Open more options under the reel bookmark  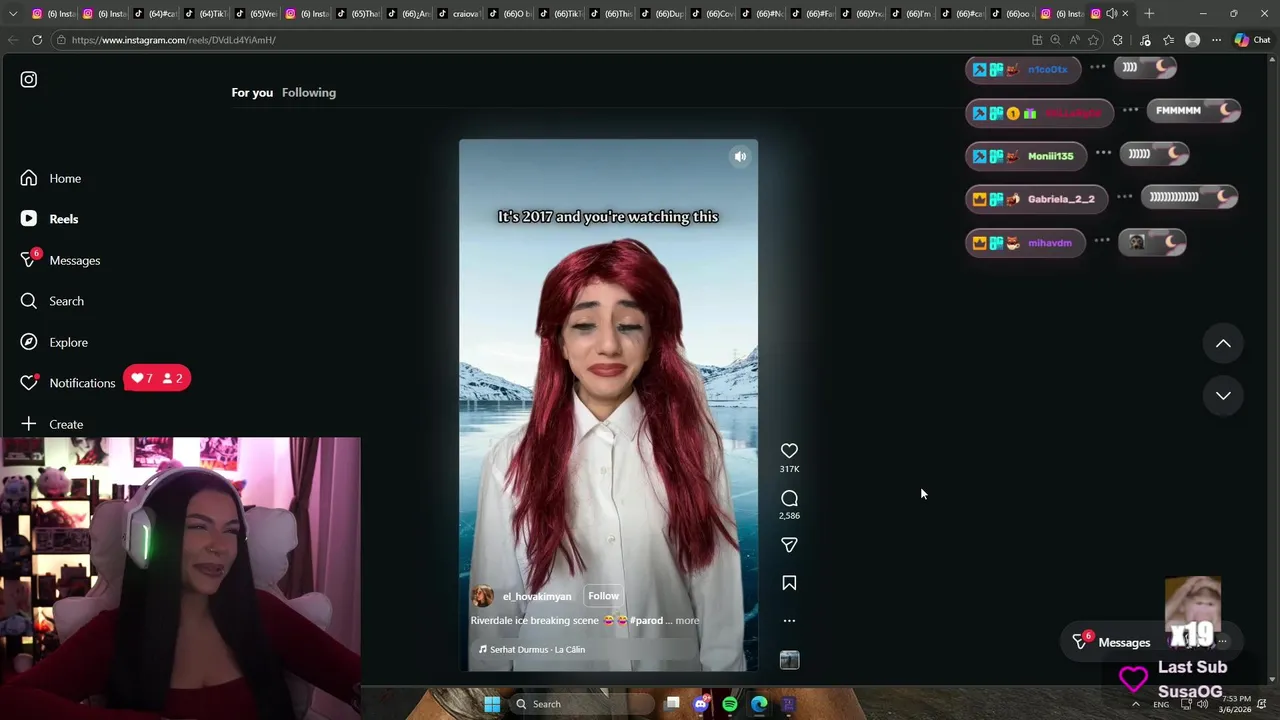click(x=789, y=621)
